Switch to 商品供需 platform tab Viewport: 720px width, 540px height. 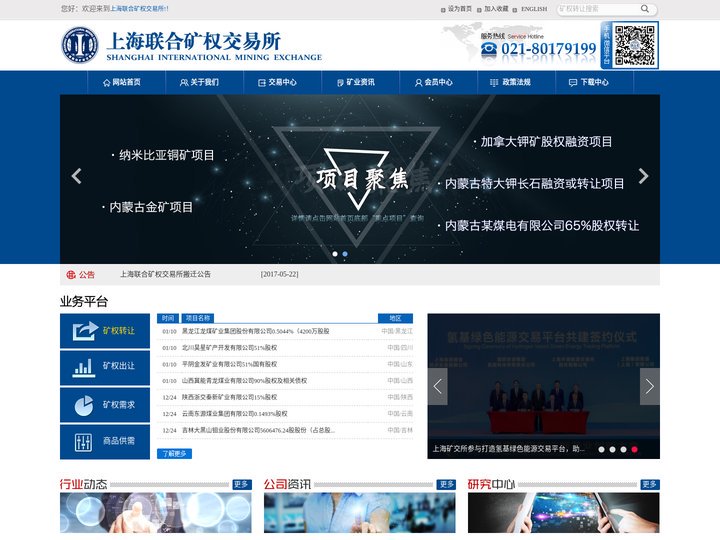click(105, 442)
